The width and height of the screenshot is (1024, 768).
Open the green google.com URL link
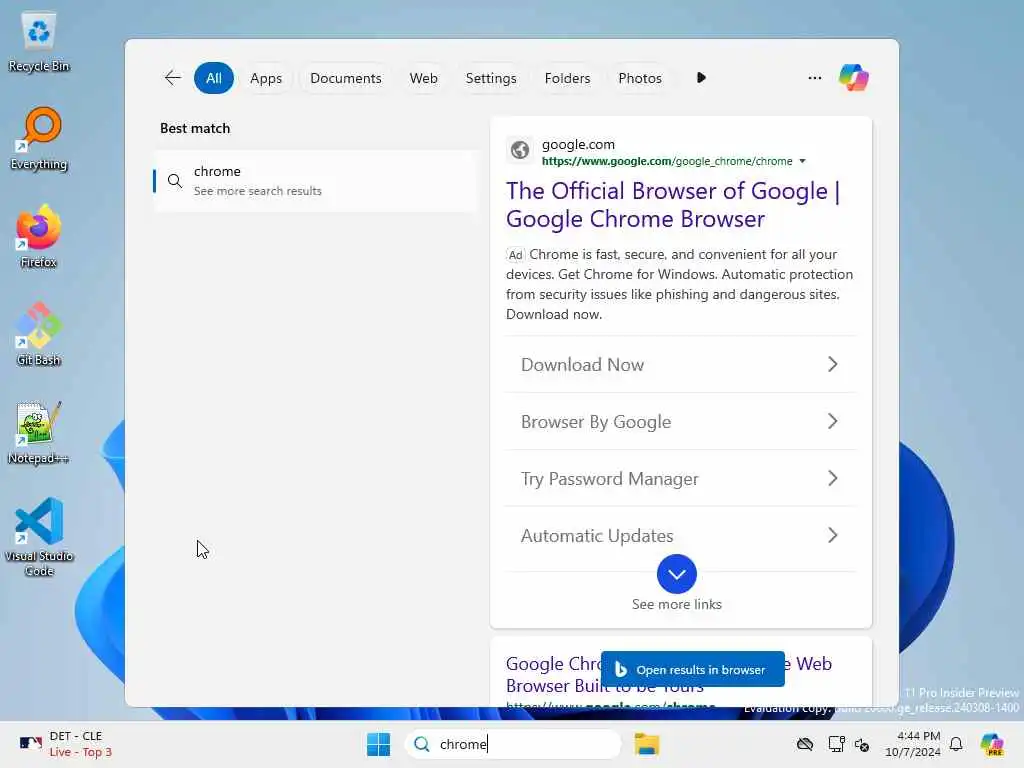[x=667, y=161]
